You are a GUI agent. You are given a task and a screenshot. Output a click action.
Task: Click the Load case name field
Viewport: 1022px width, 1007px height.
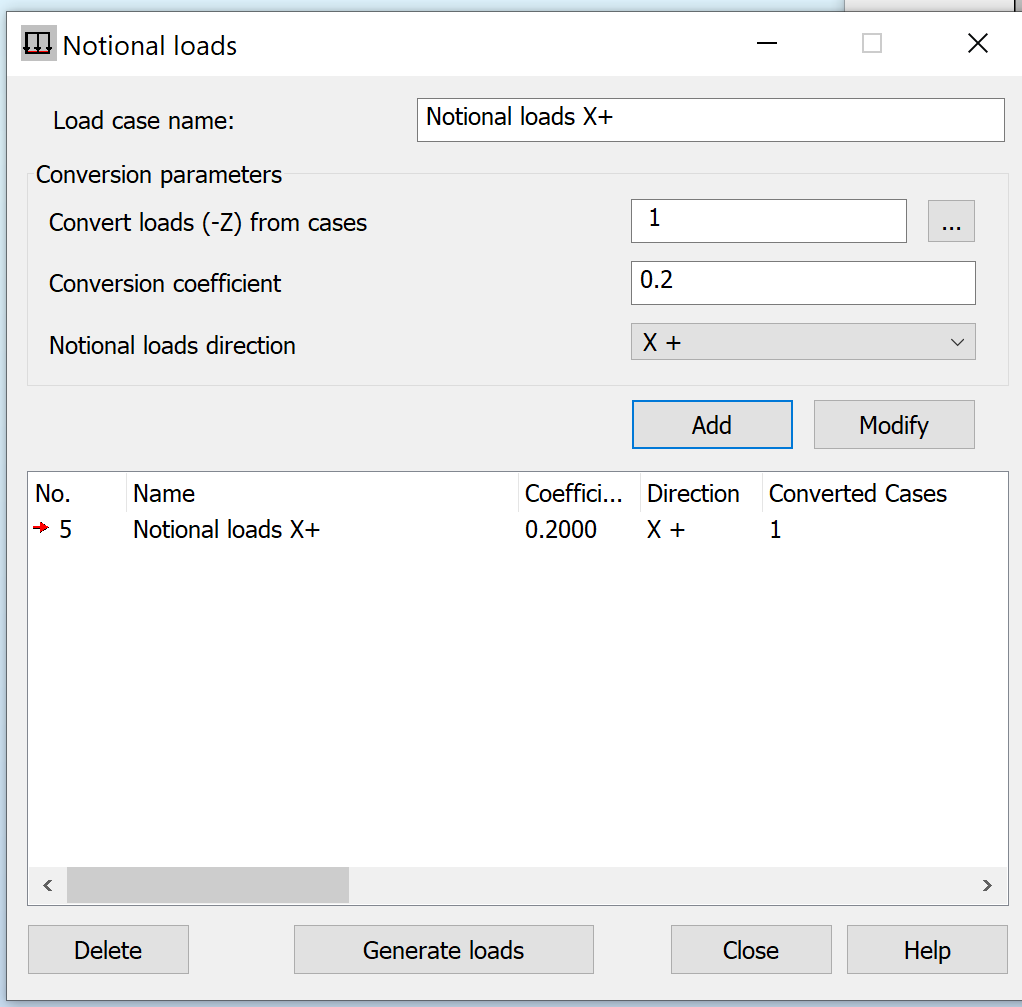click(x=710, y=119)
